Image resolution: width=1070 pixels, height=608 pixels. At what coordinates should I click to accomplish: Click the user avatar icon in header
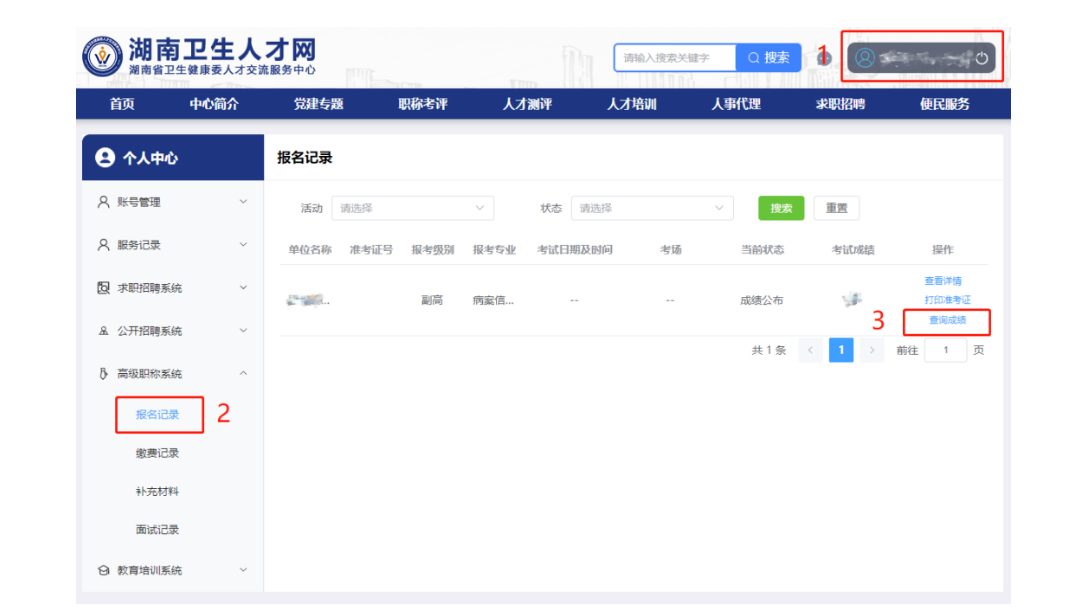point(865,58)
